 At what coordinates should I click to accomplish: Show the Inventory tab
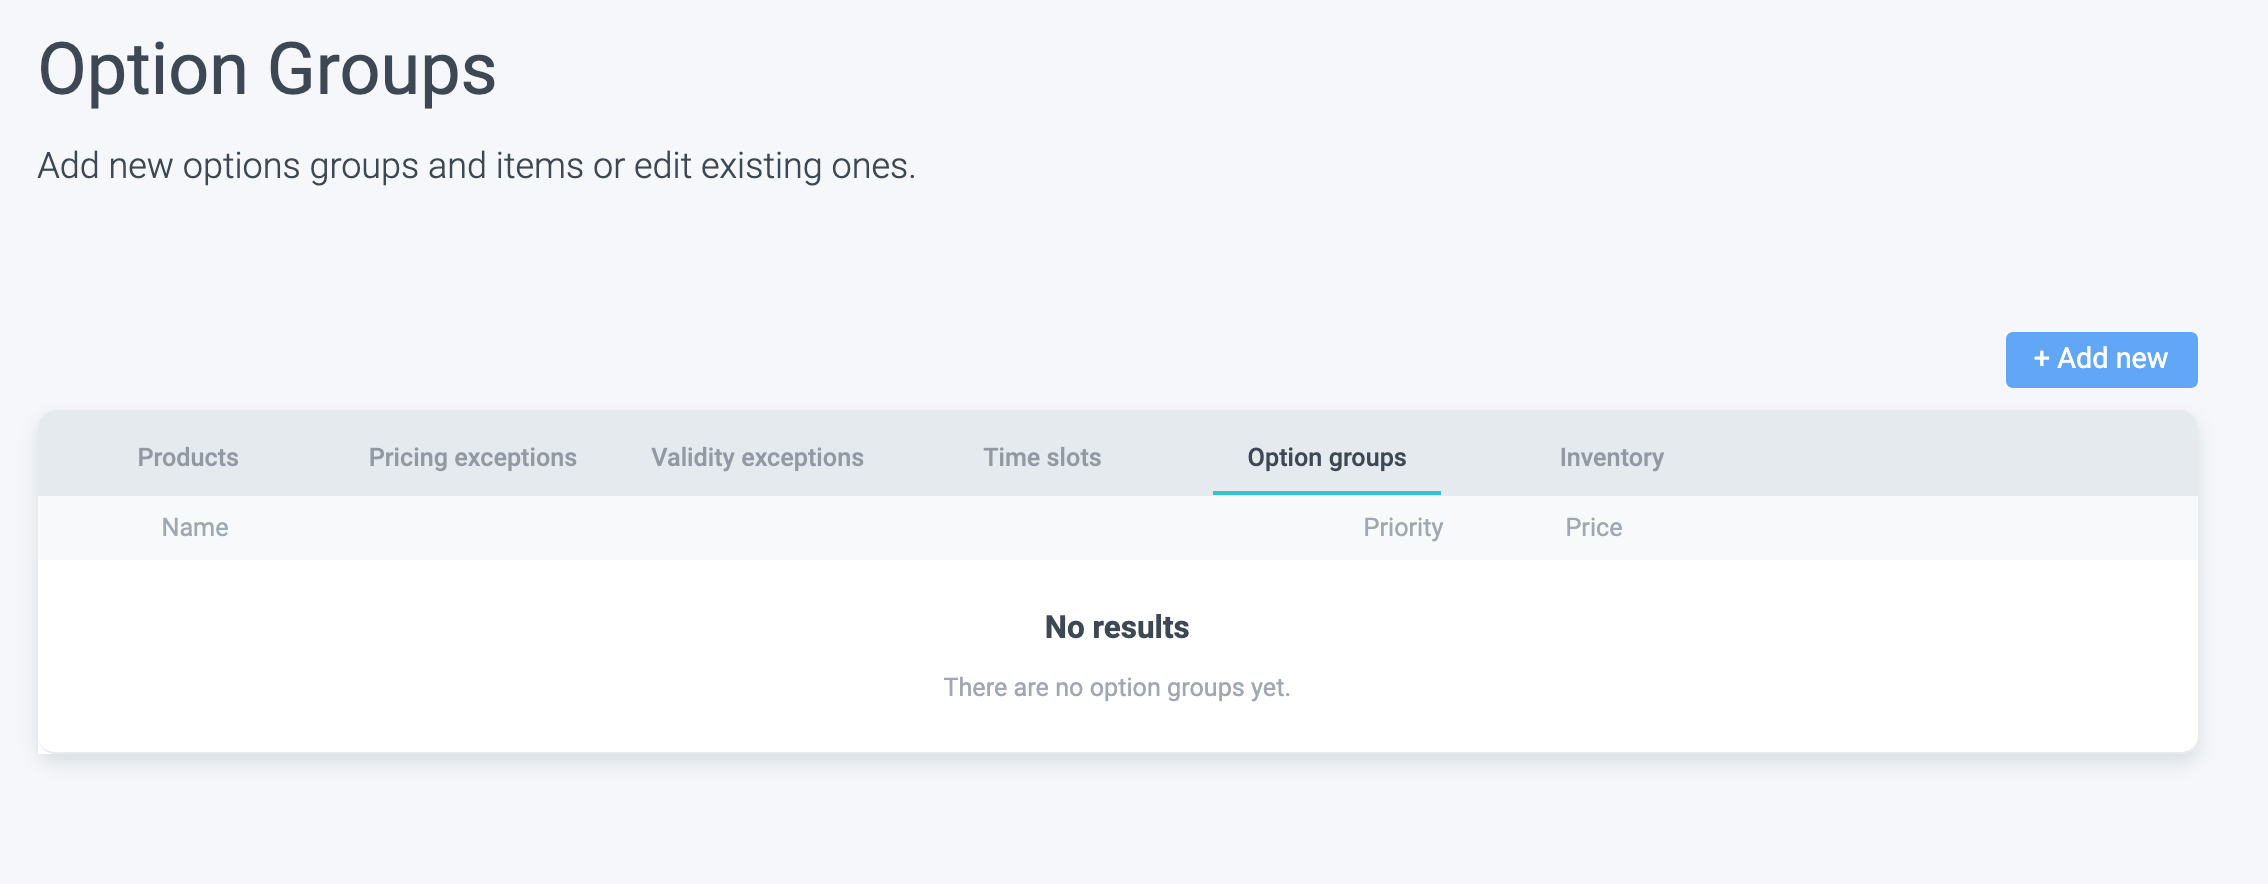1611,457
